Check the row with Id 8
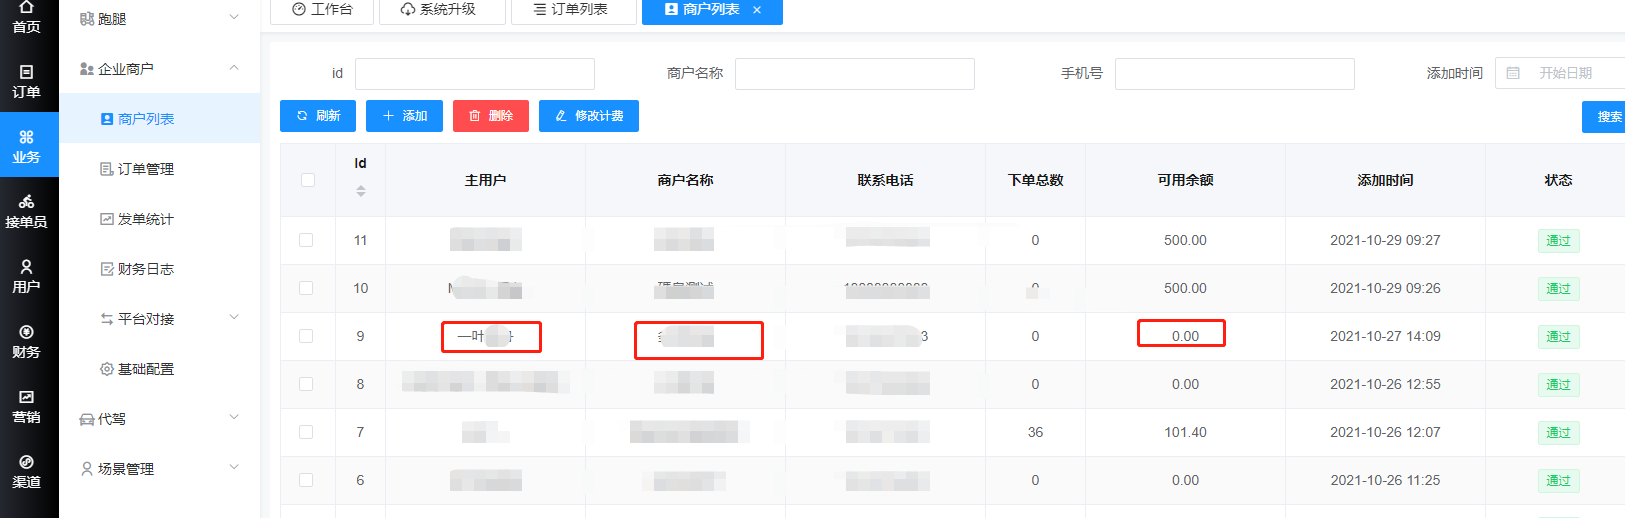Screen dimensions: 1625x518 click(x=306, y=384)
